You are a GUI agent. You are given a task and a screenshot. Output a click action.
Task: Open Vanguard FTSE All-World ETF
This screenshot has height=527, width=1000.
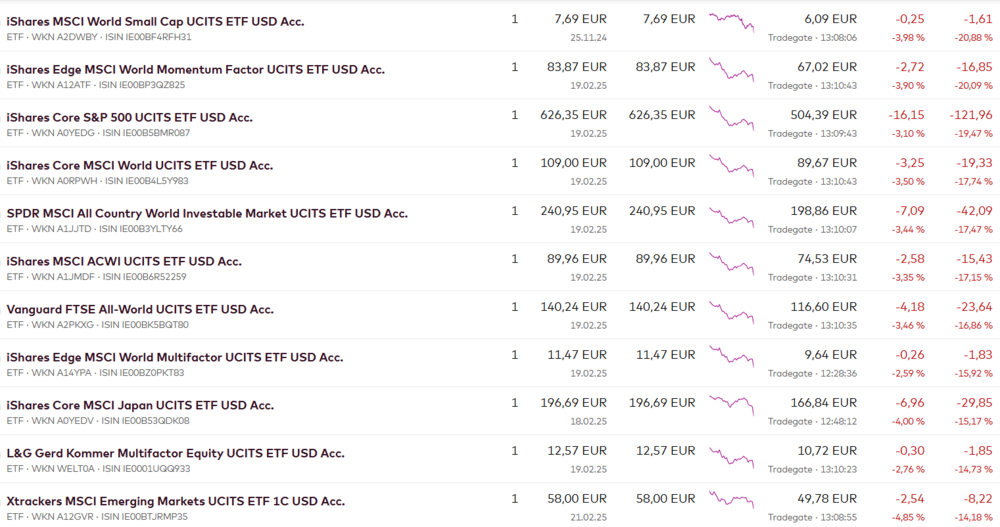[140, 309]
